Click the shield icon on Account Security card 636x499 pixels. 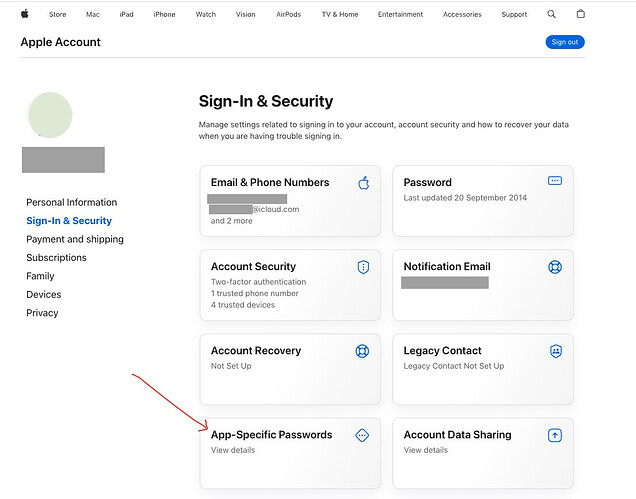point(363,267)
